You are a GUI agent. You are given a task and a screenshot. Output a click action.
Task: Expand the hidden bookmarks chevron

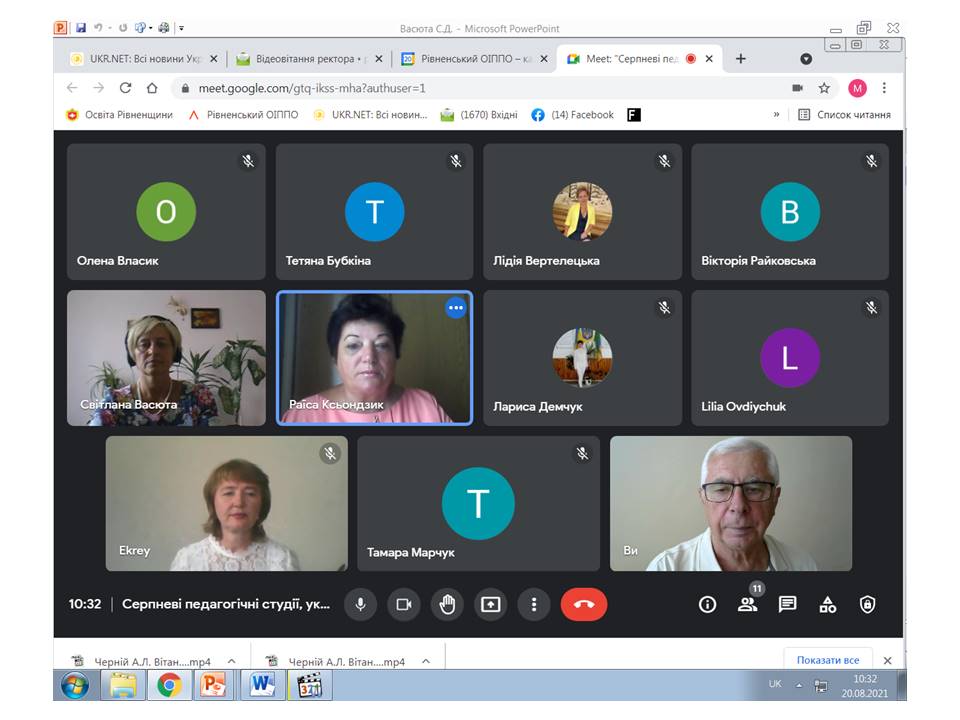tap(776, 114)
